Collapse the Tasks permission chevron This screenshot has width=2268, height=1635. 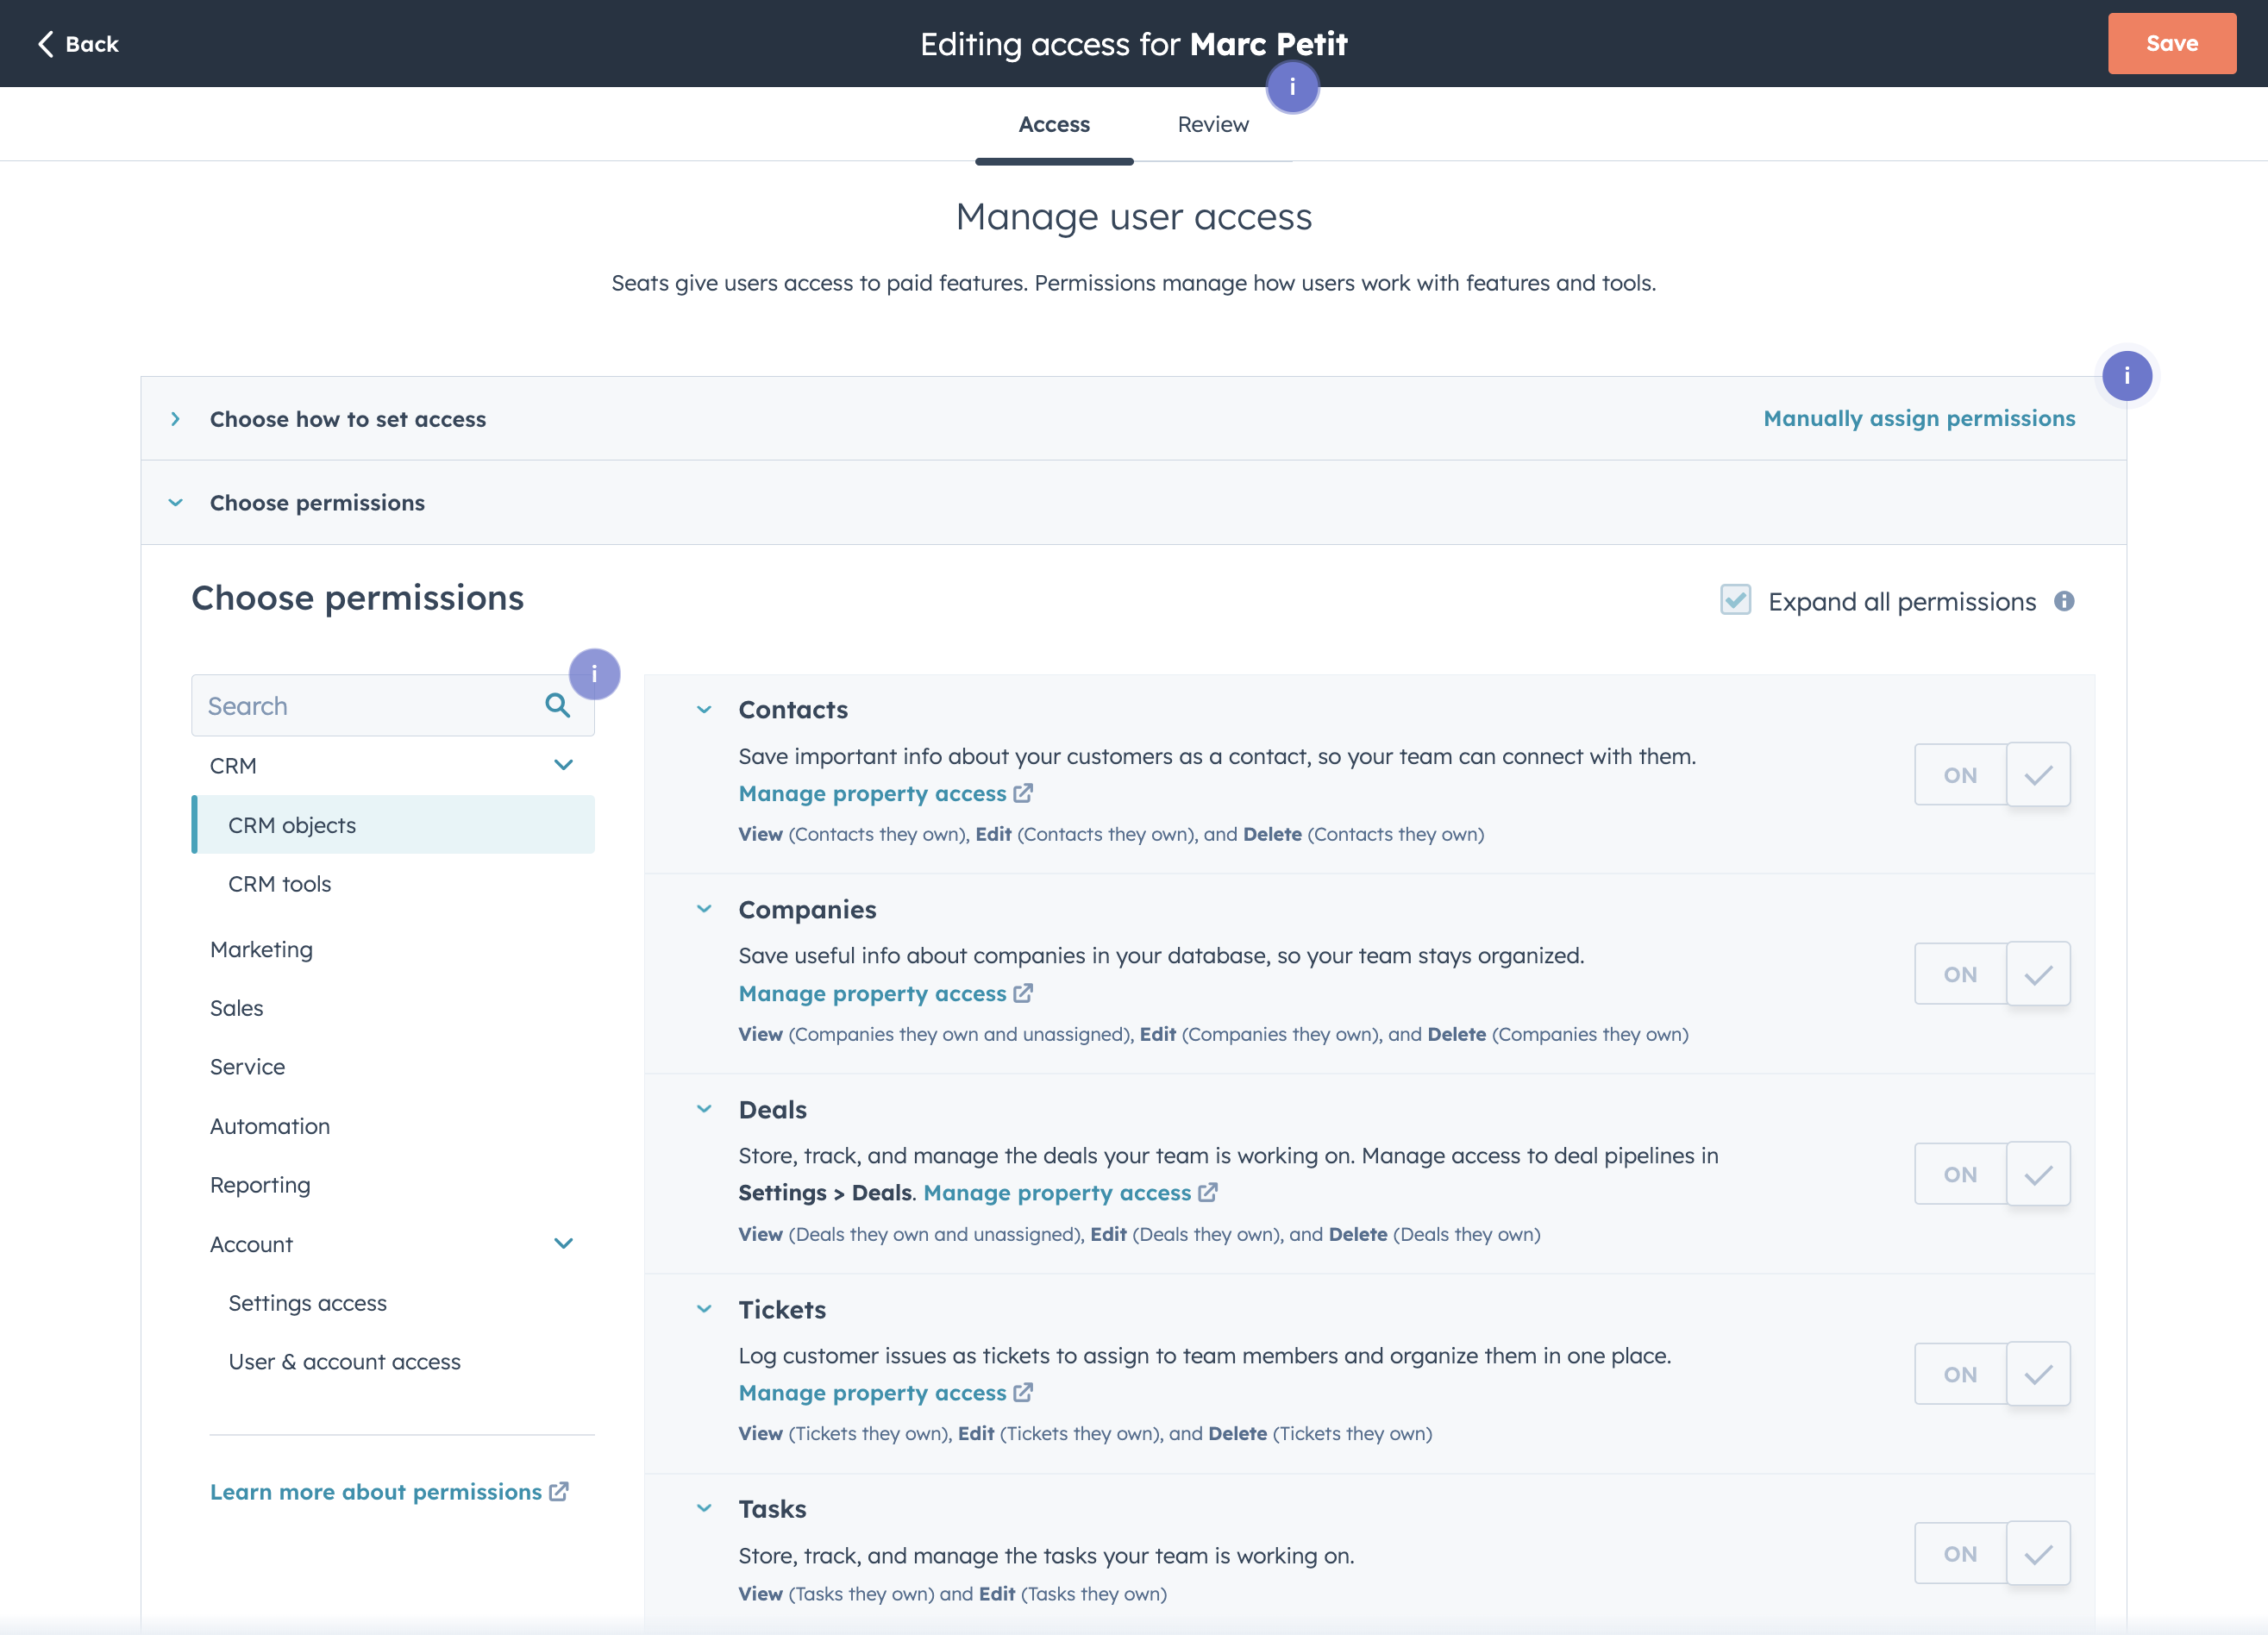point(704,1508)
